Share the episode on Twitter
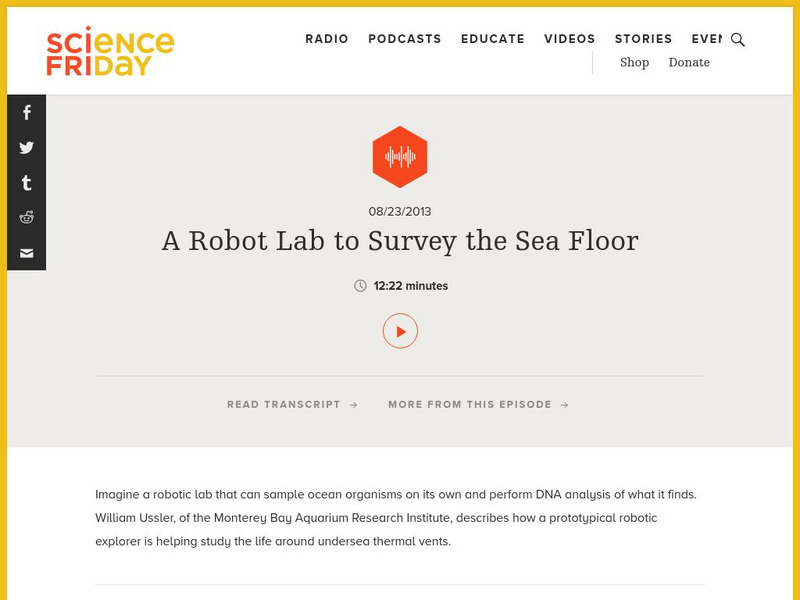Screen dimensions: 800x600 (x=27, y=148)
